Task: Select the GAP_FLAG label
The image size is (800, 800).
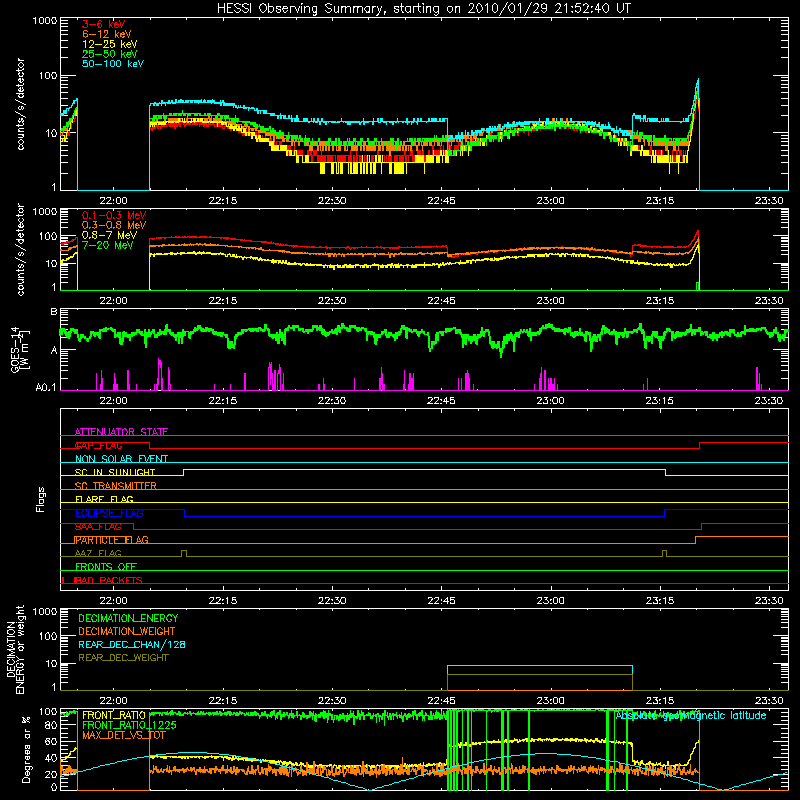Action: (x=98, y=445)
